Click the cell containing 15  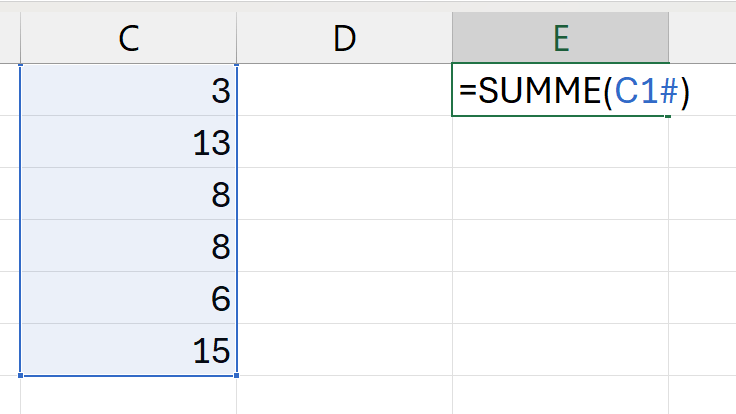[128, 350]
